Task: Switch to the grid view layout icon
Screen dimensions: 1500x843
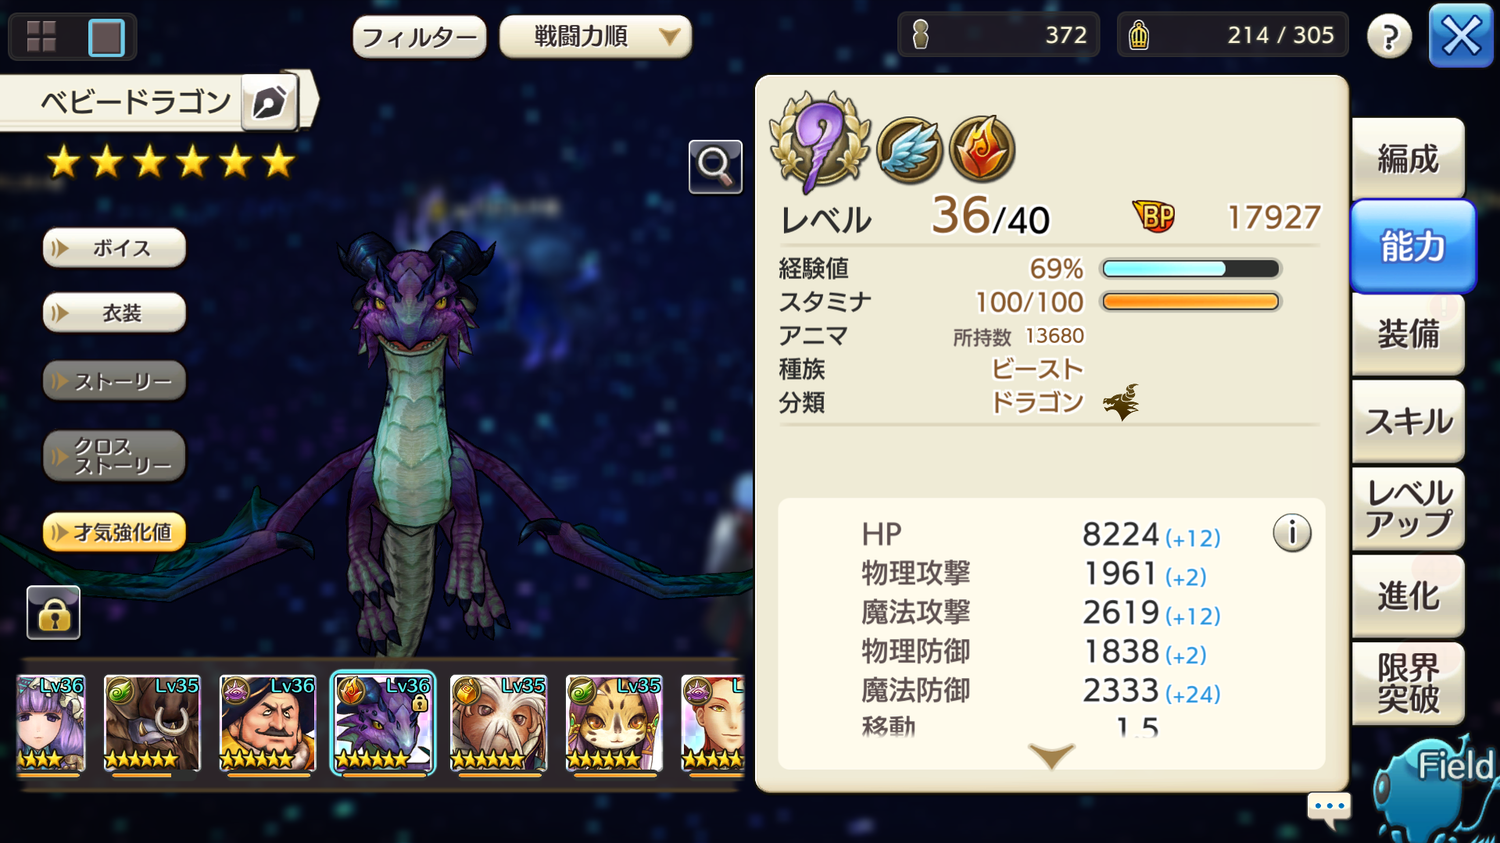Action: [41, 37]
